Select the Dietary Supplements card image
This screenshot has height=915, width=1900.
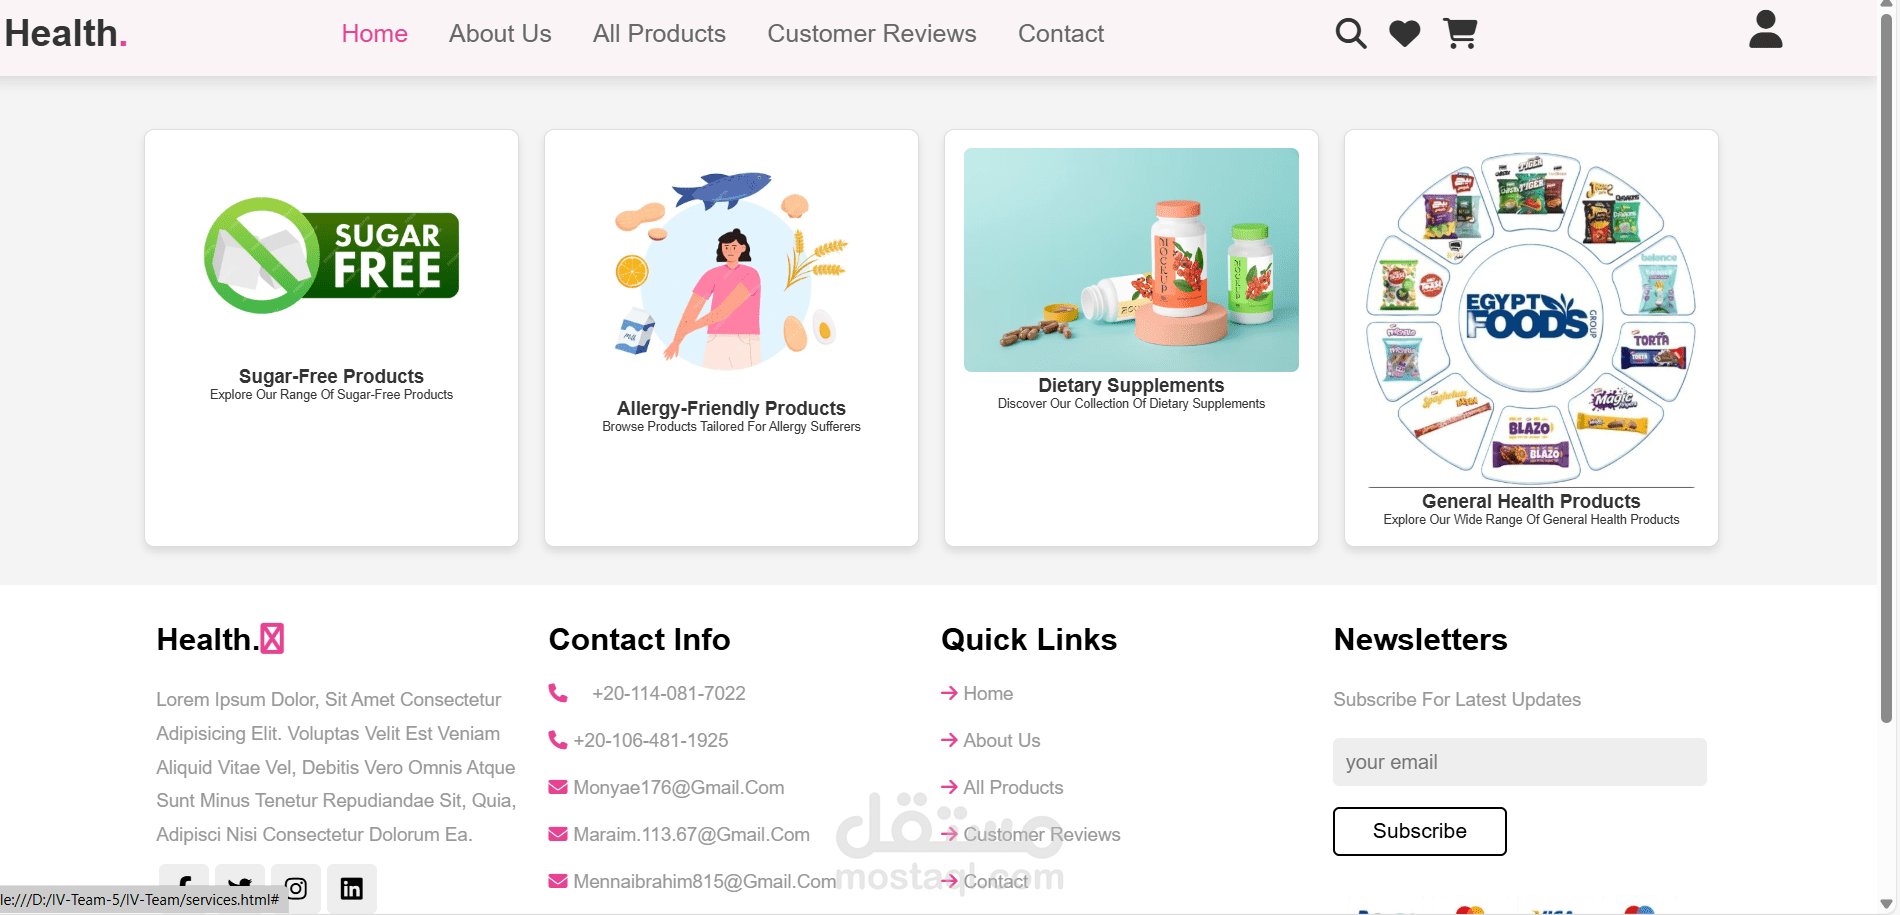[1131, 260]
